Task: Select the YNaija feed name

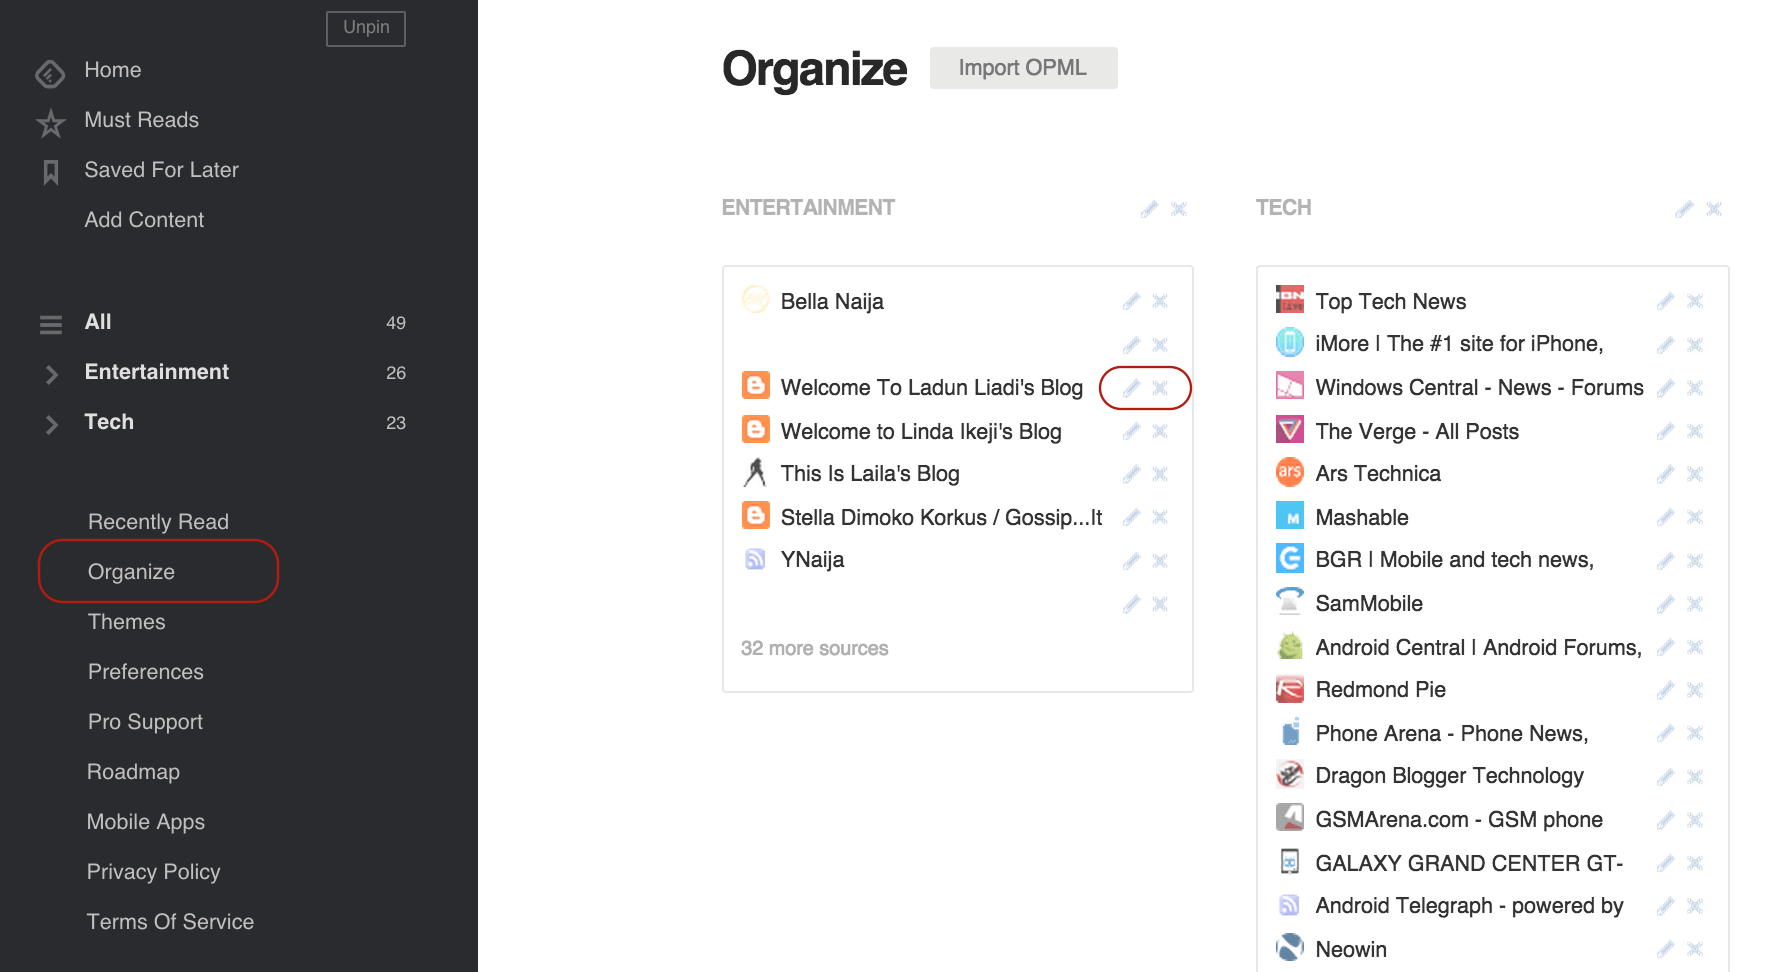Action: [812, 560]
